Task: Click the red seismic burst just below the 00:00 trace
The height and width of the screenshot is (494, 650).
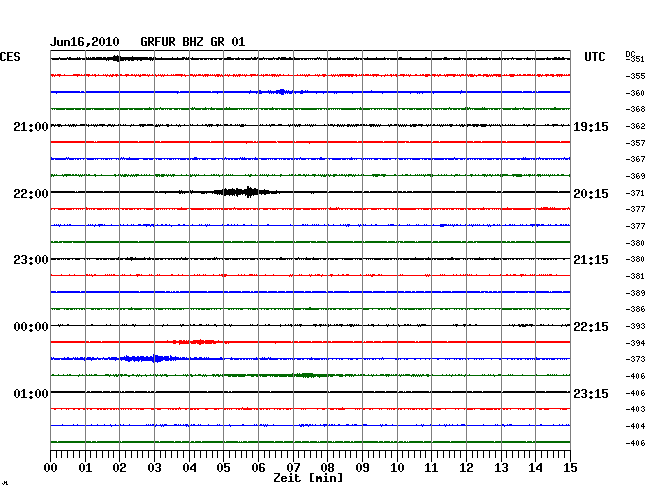Action: (x=196, y=342)
